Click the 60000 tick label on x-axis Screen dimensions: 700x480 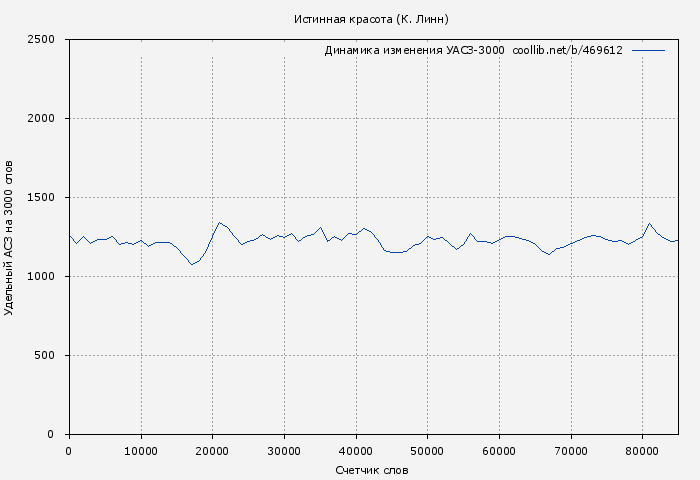pyautogui.click(x=499, y=451)
